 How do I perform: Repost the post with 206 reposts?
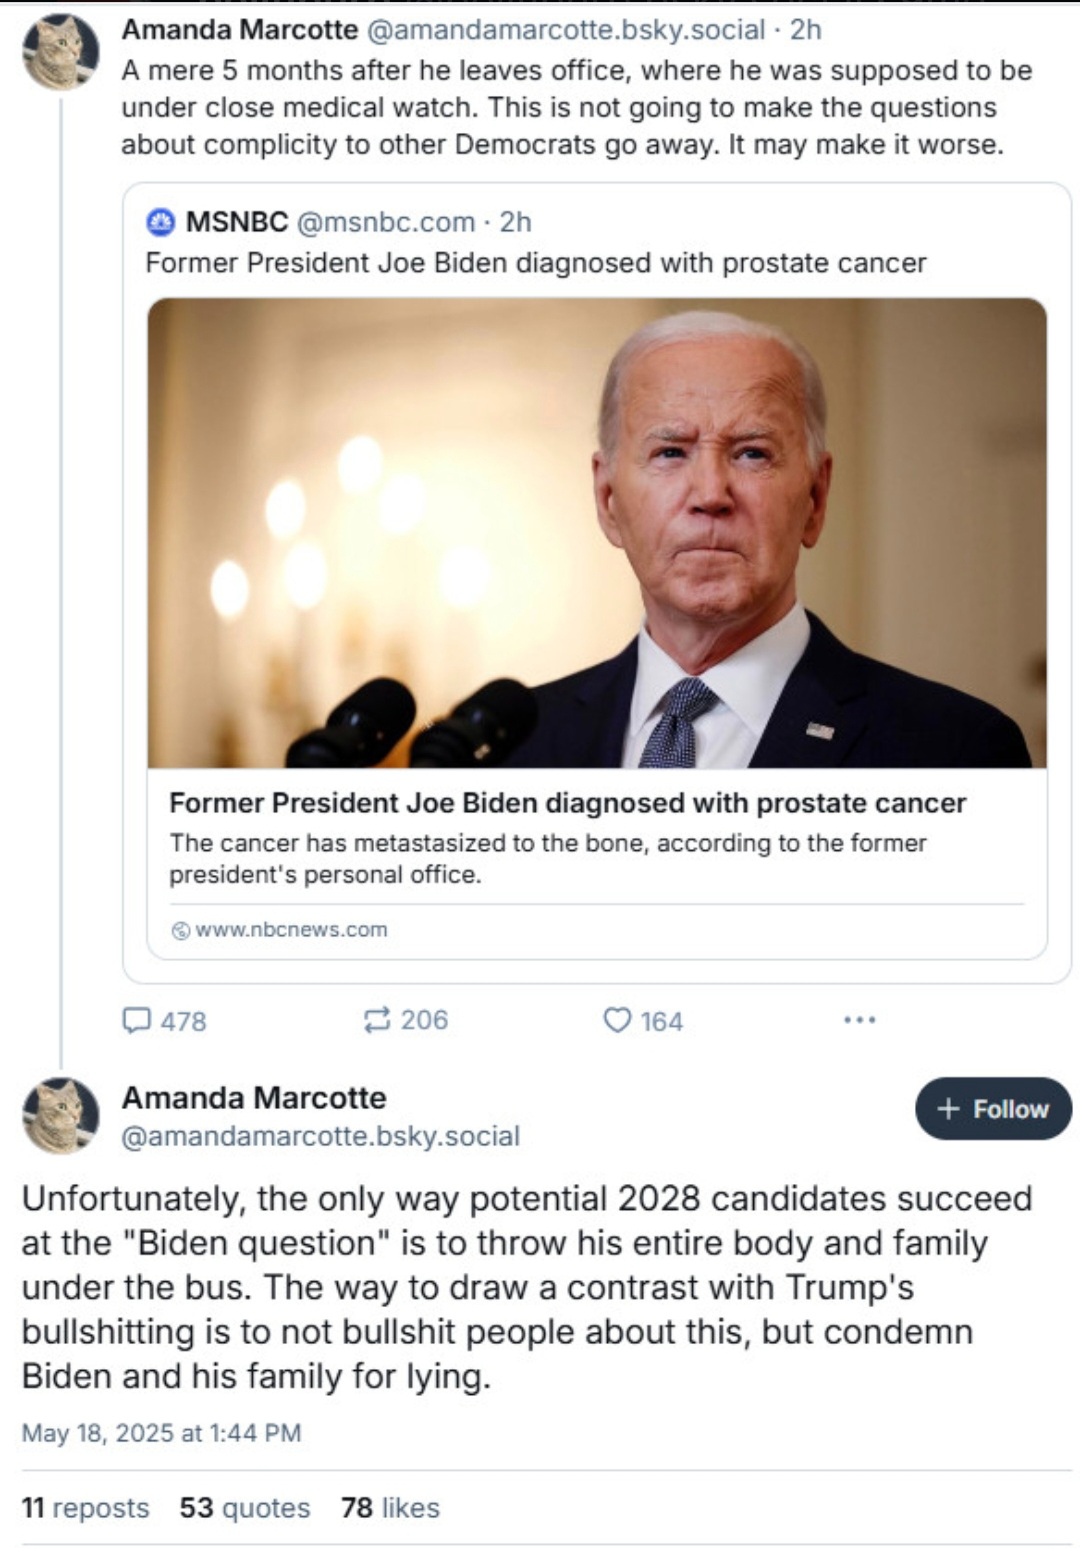377,1020
